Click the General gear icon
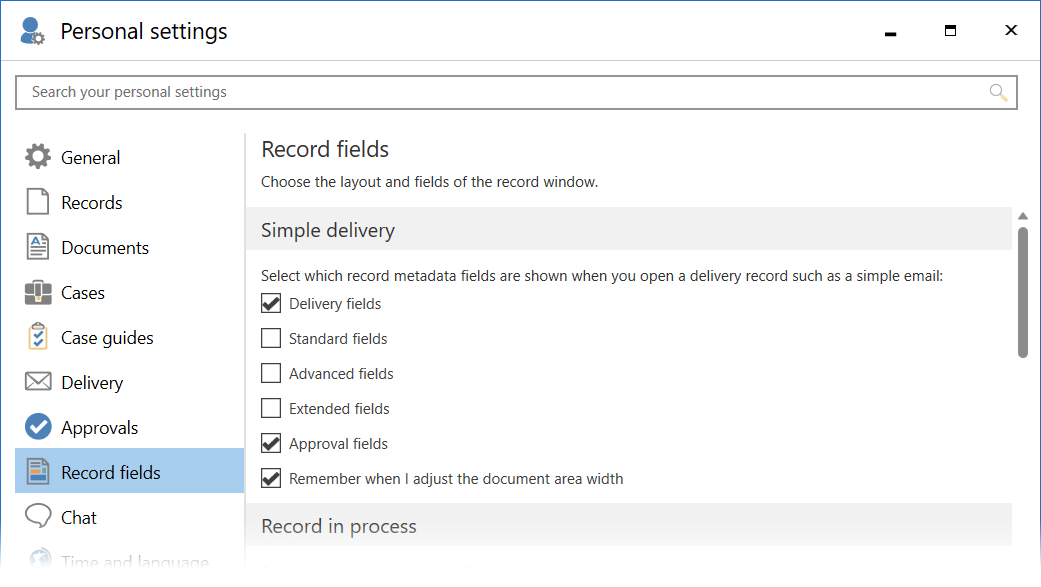This screenshot has height=587, width=1041. pos(38,157)
